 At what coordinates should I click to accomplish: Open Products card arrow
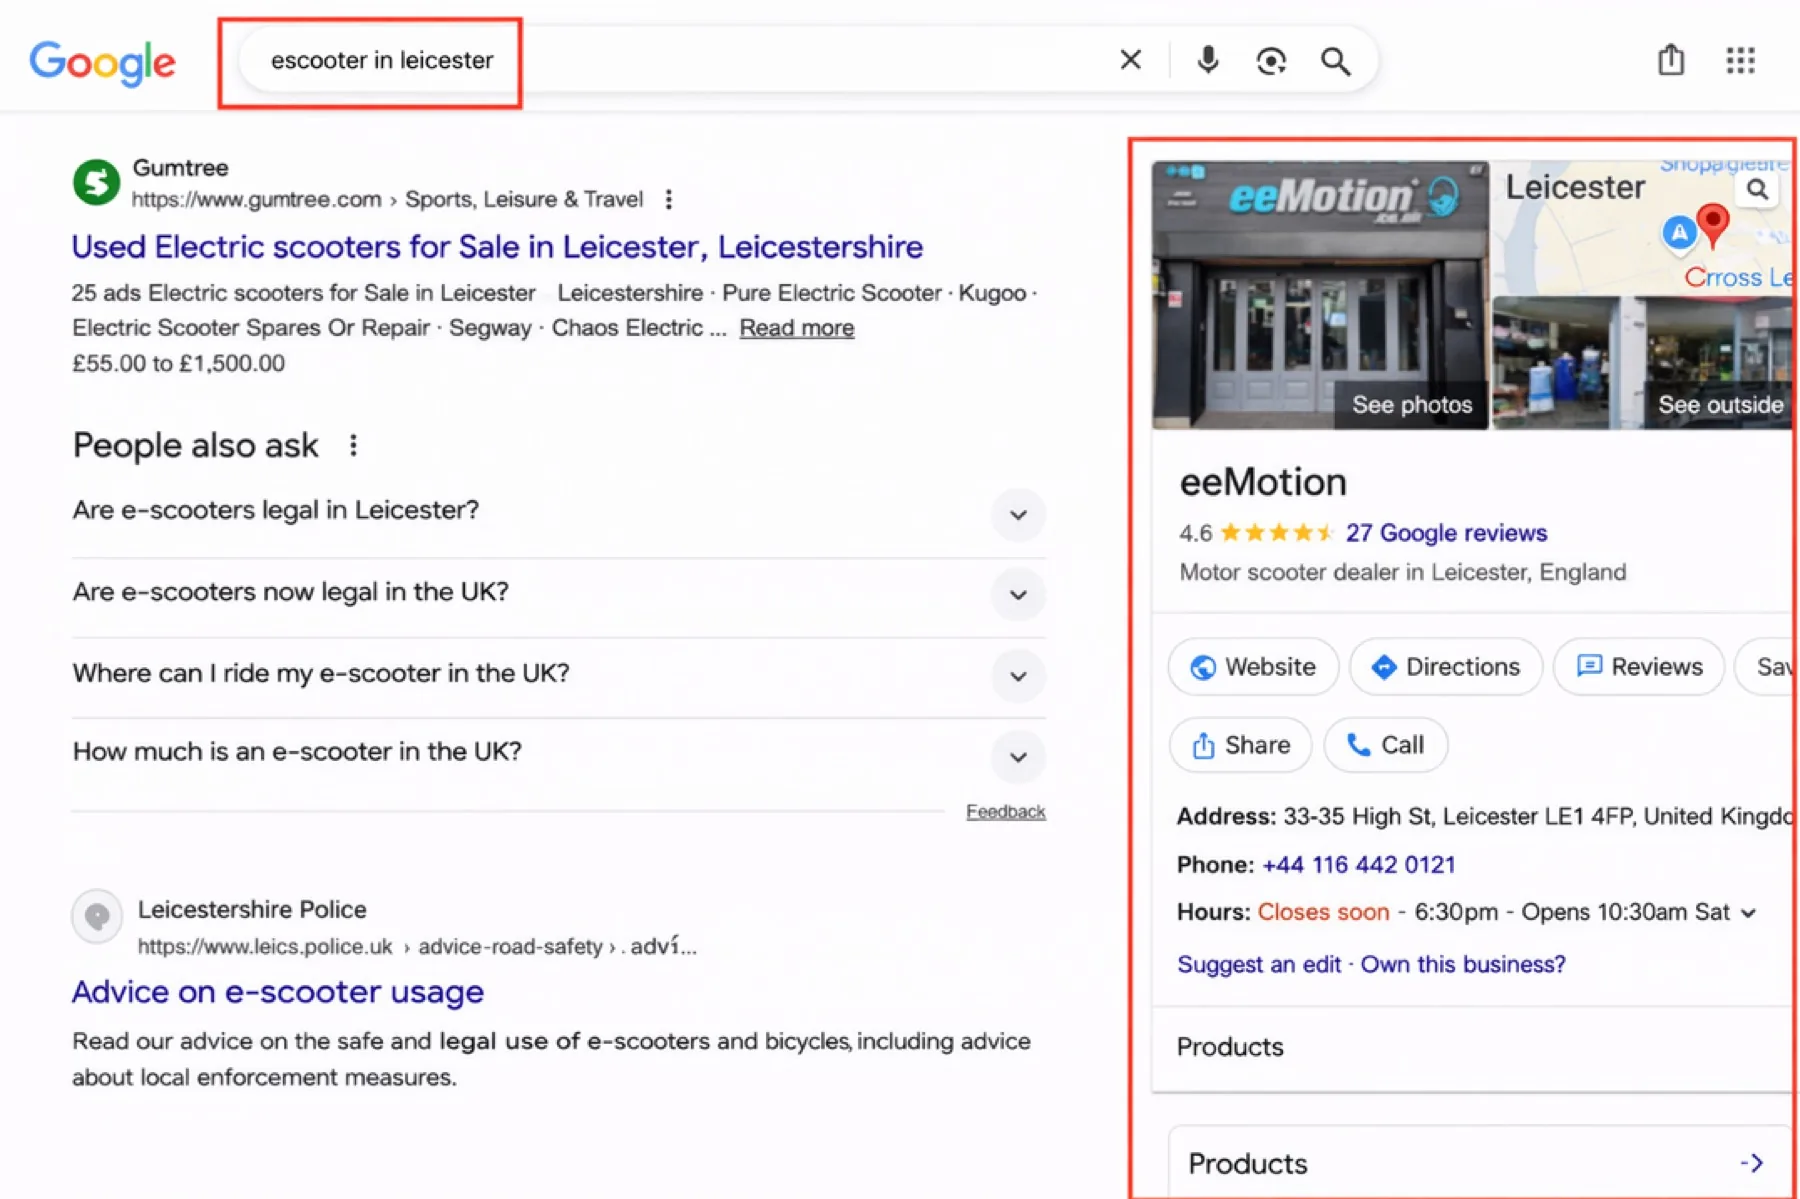click(1752, 1162)
